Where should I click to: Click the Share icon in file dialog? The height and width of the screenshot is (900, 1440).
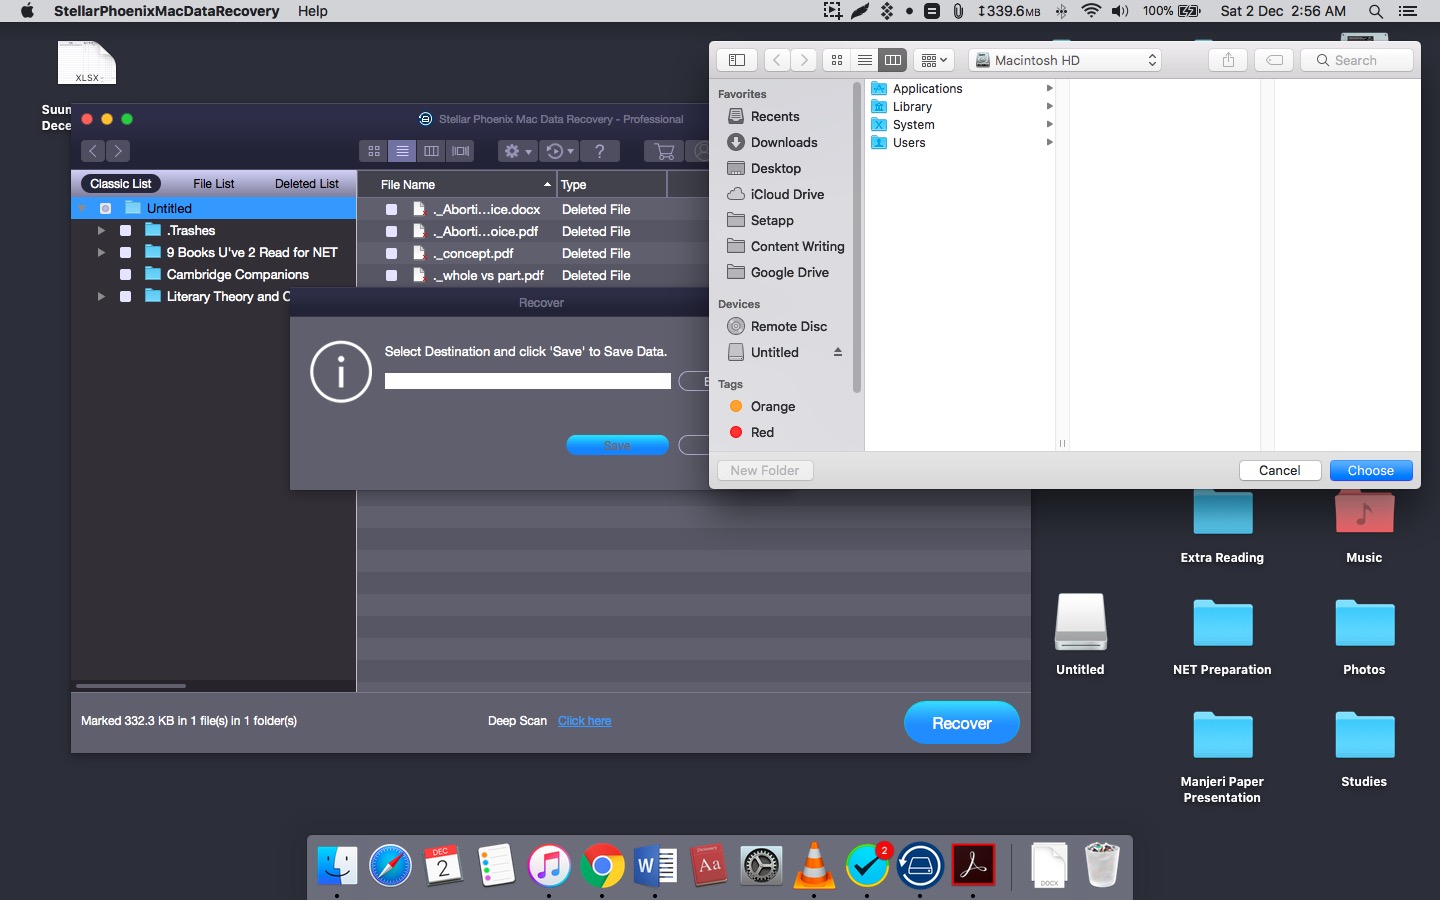pyautogui.click(x=1228, y=60)
